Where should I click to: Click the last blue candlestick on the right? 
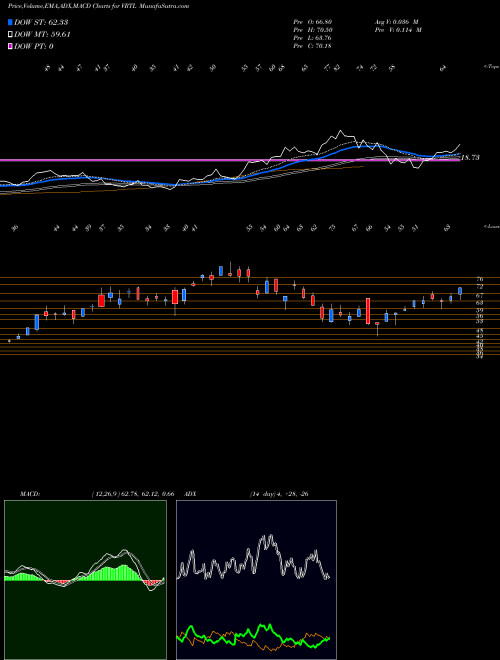[x=460, y=291]
